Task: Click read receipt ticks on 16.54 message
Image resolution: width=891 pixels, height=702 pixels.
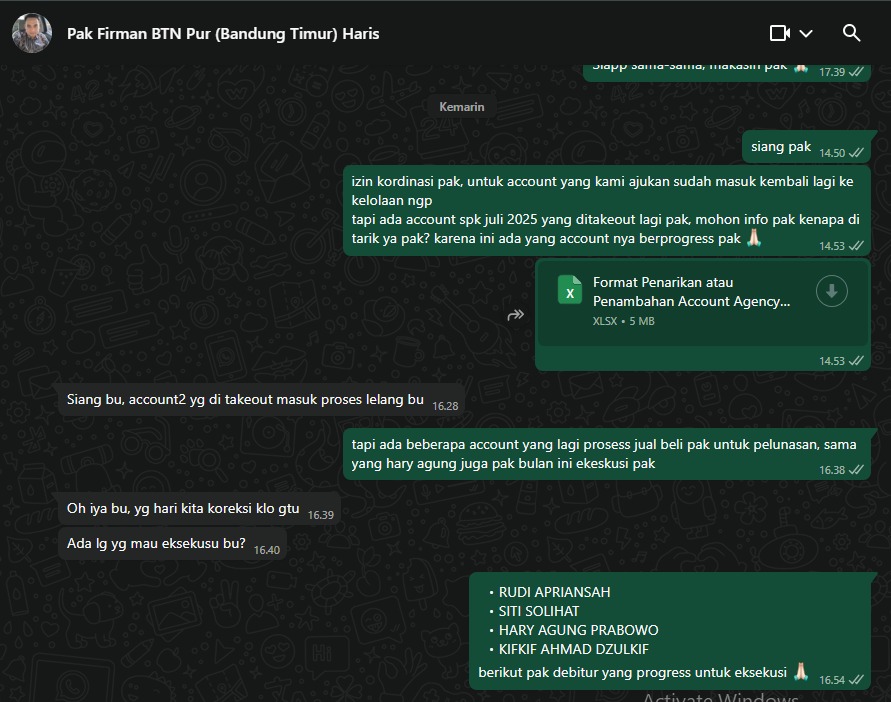Action: pyautogui.click(x=856, y=680)
